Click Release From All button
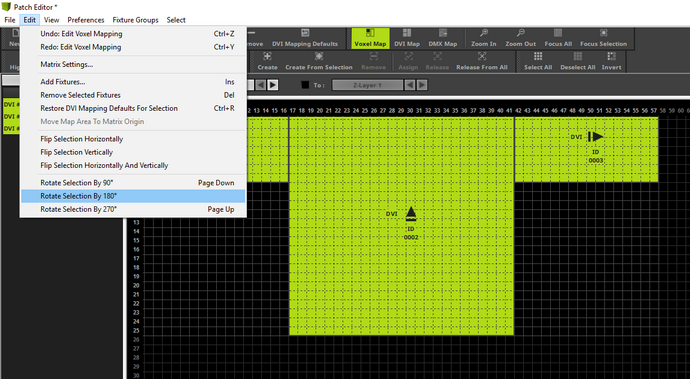 point(482,62)
